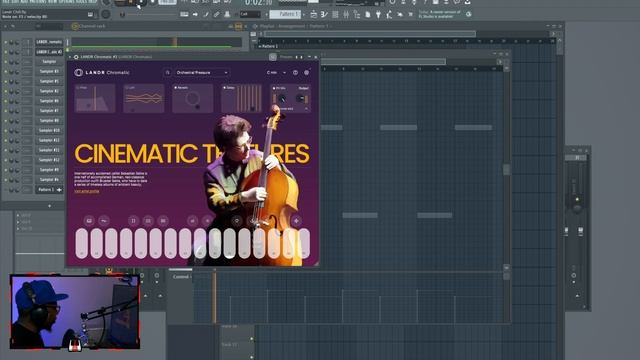Toggle the Dry/Wet module switch
Viewport: 640px width, 360px height.
coord(273,88)
